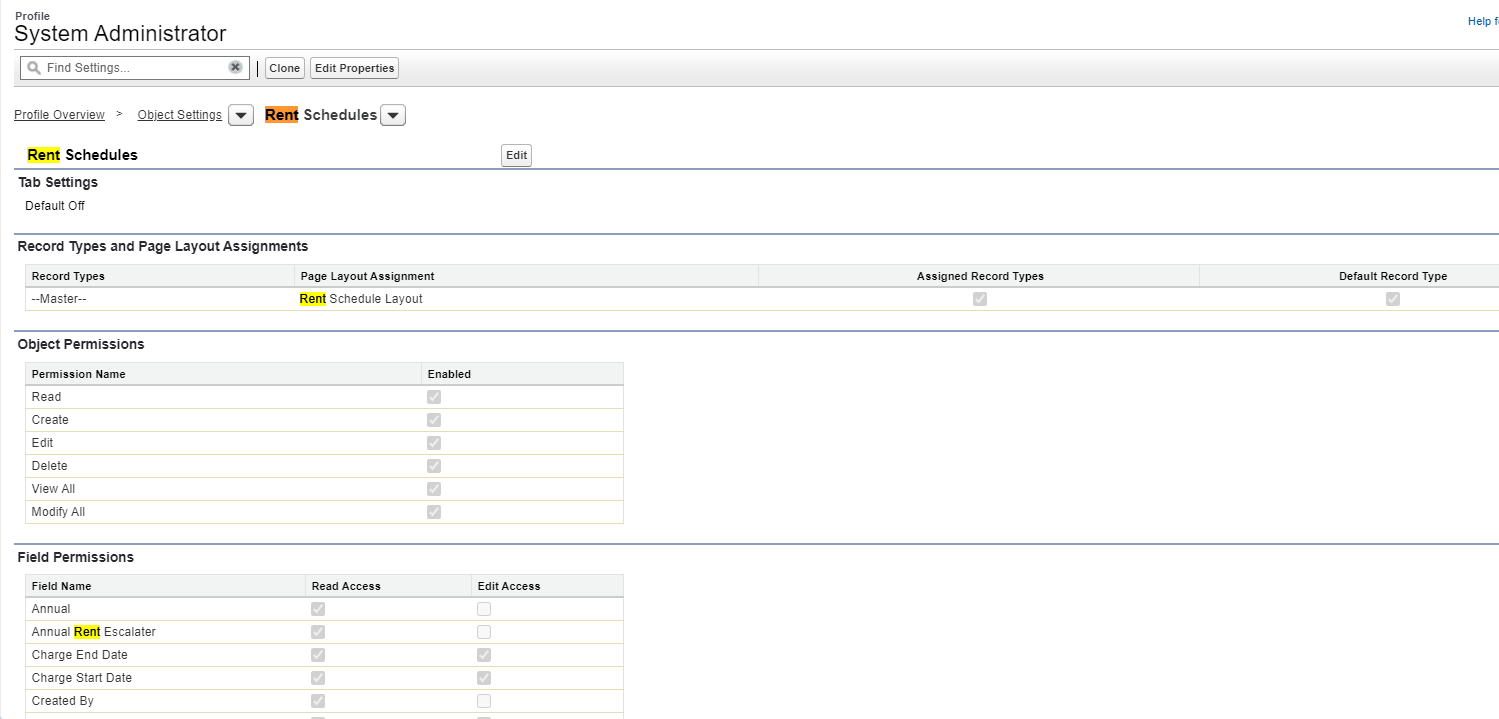This screenshot has width=1499, height=719.
Task: Toggle Edit Access for Annual field
Action: [484, 609]
